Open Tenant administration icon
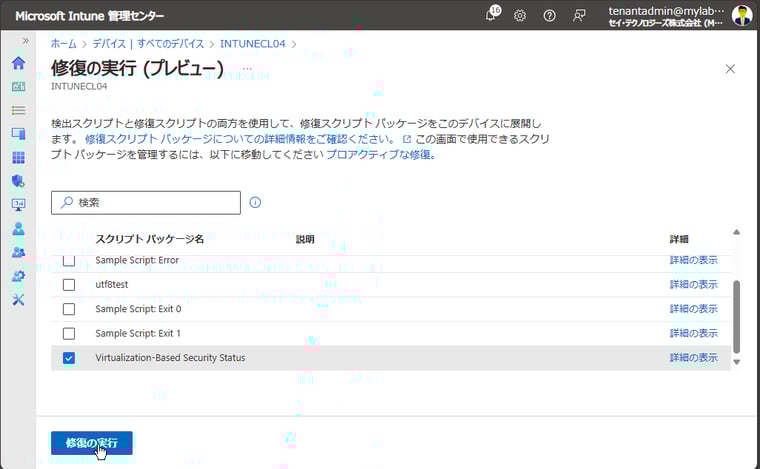760x469 pixels. click(x=18, y=276)
